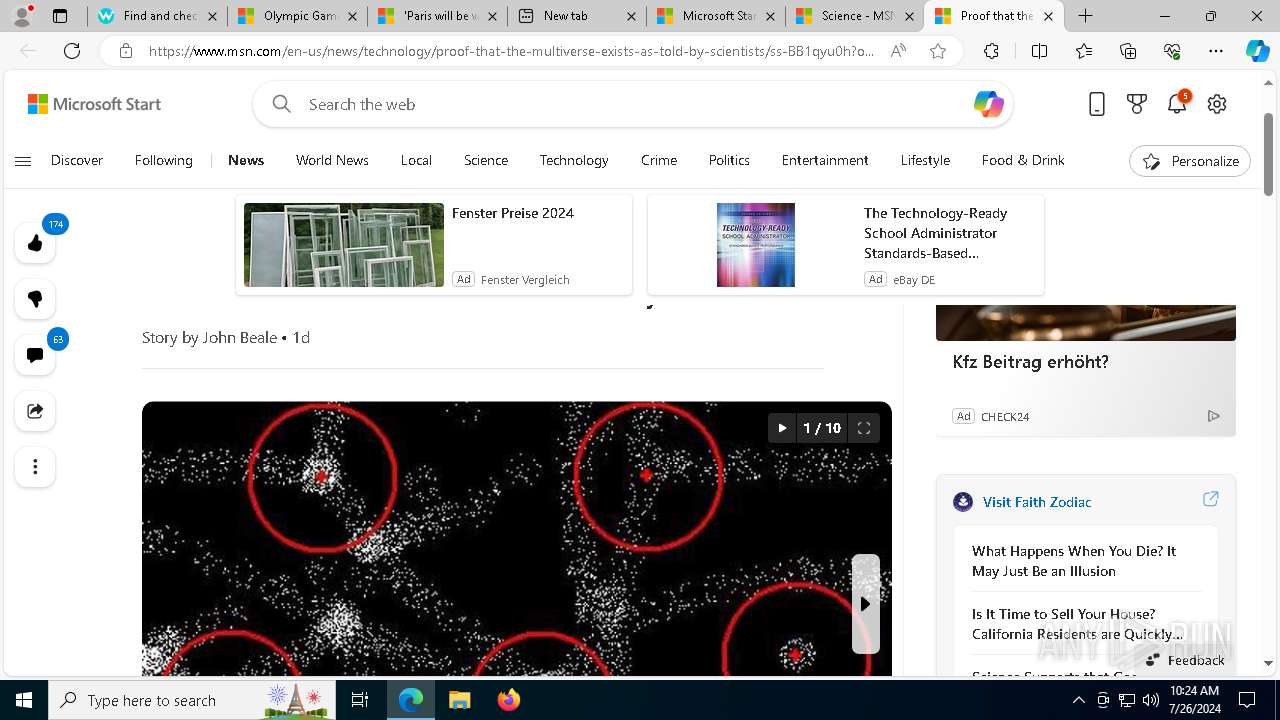
Task: Open File Explorer from the taskbar
Action: click(459, 700)
